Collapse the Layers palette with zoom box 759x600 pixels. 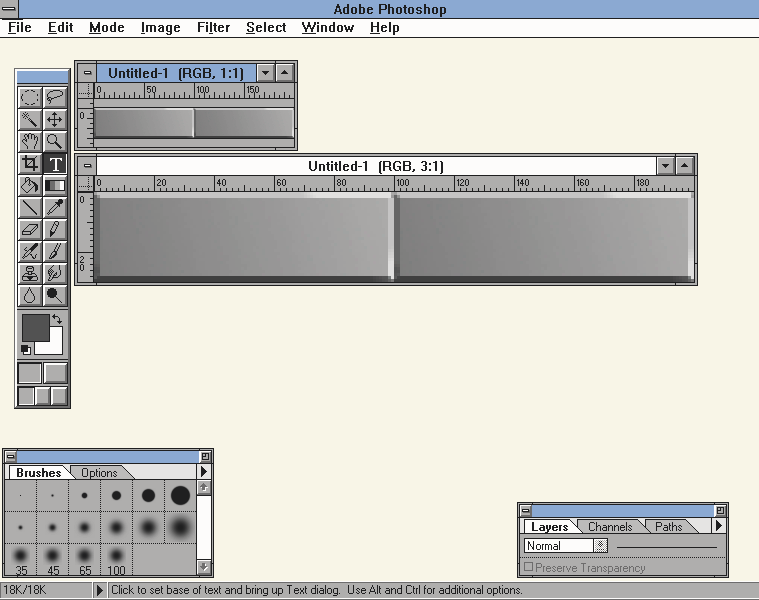tap(720, 510)
